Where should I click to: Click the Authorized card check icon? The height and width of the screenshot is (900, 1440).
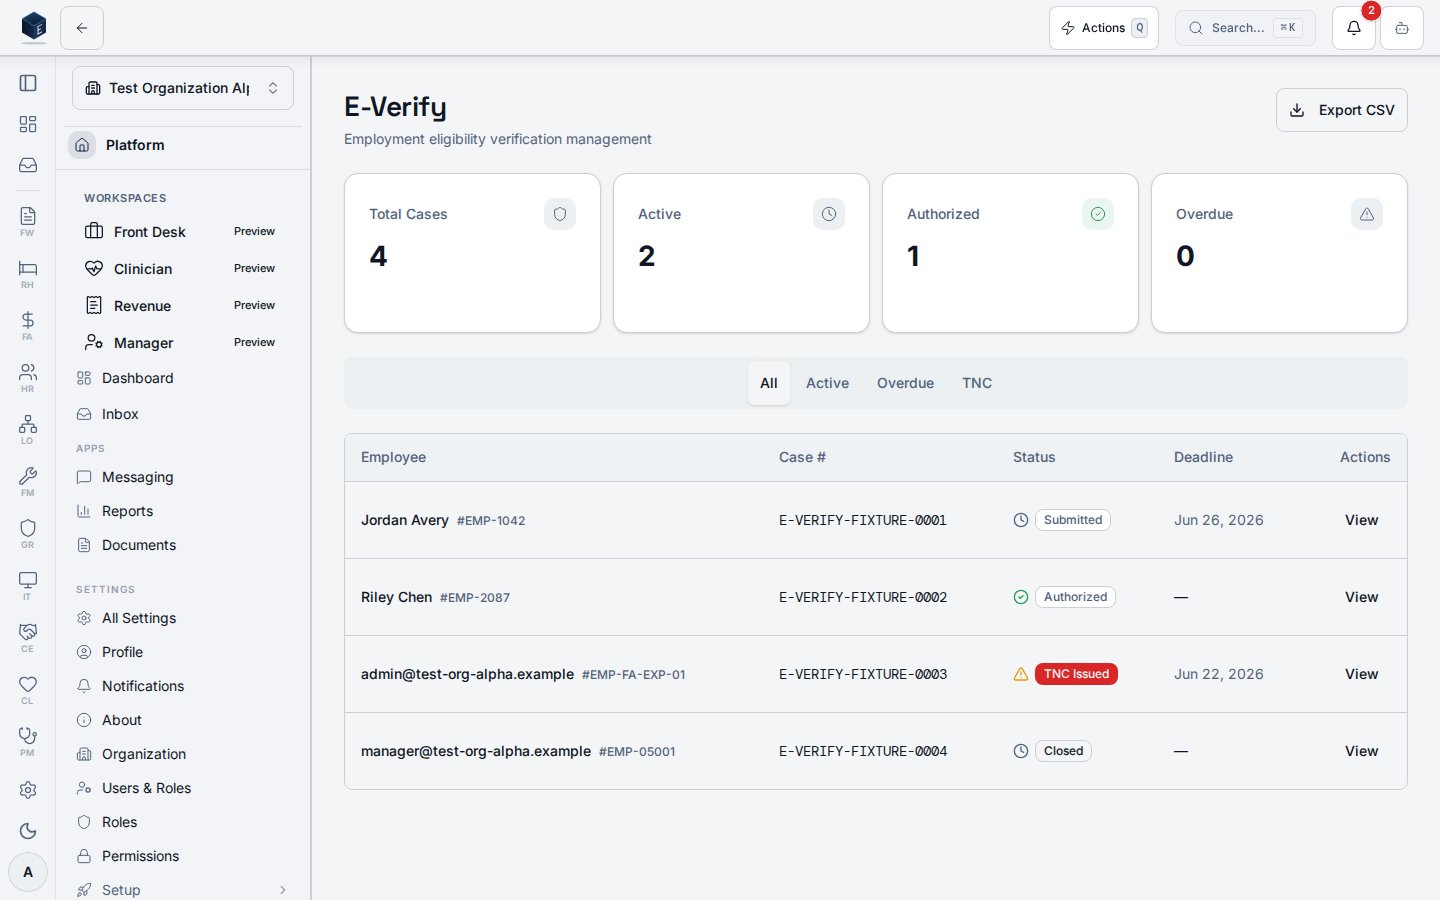coord(1098,214)
